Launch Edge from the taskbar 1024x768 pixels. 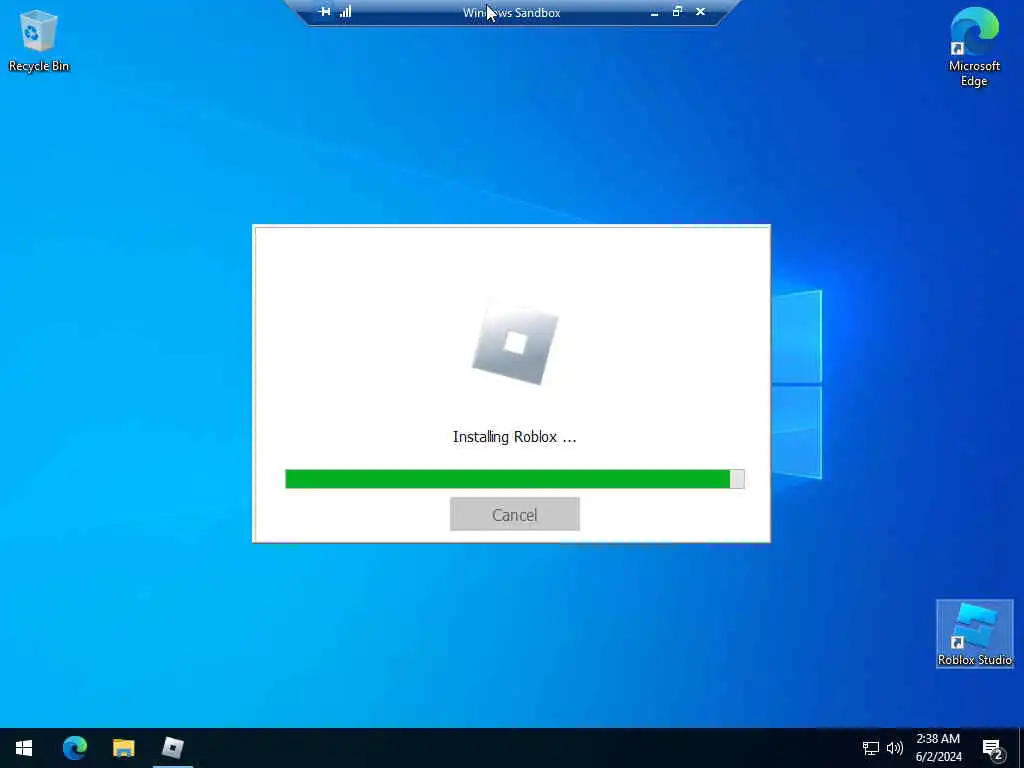[x=74, y=748]
